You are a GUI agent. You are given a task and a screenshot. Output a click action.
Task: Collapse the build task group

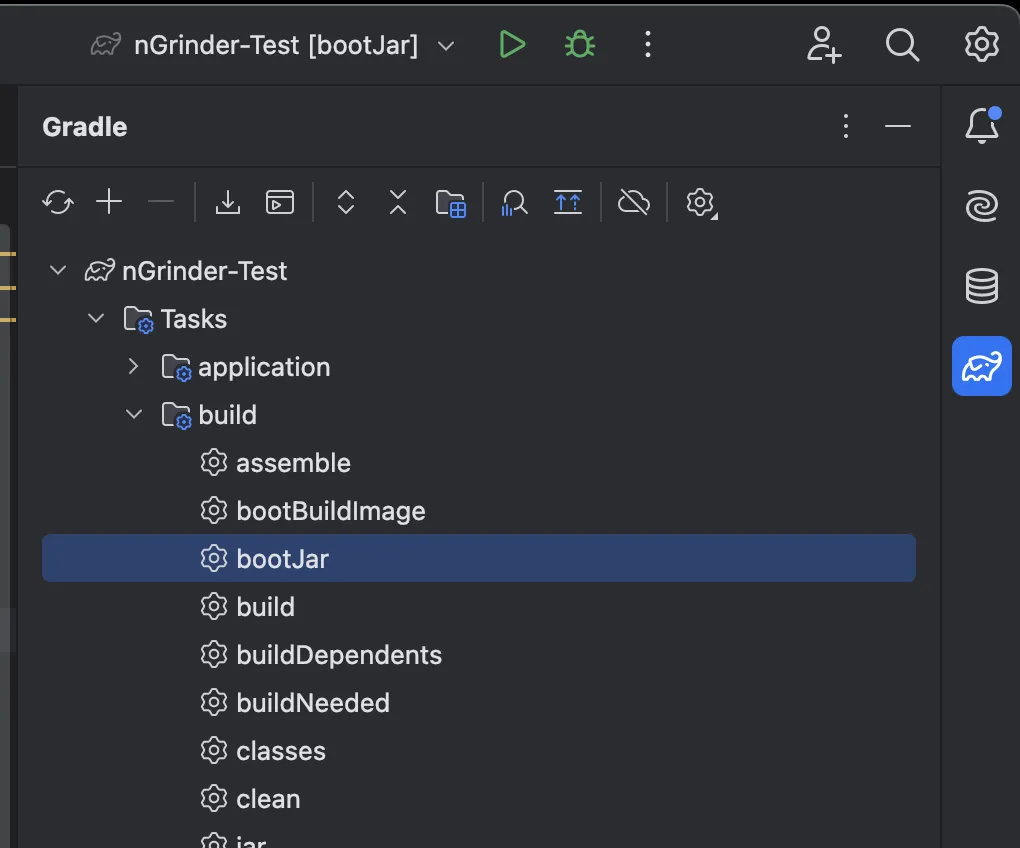point(133,414)
